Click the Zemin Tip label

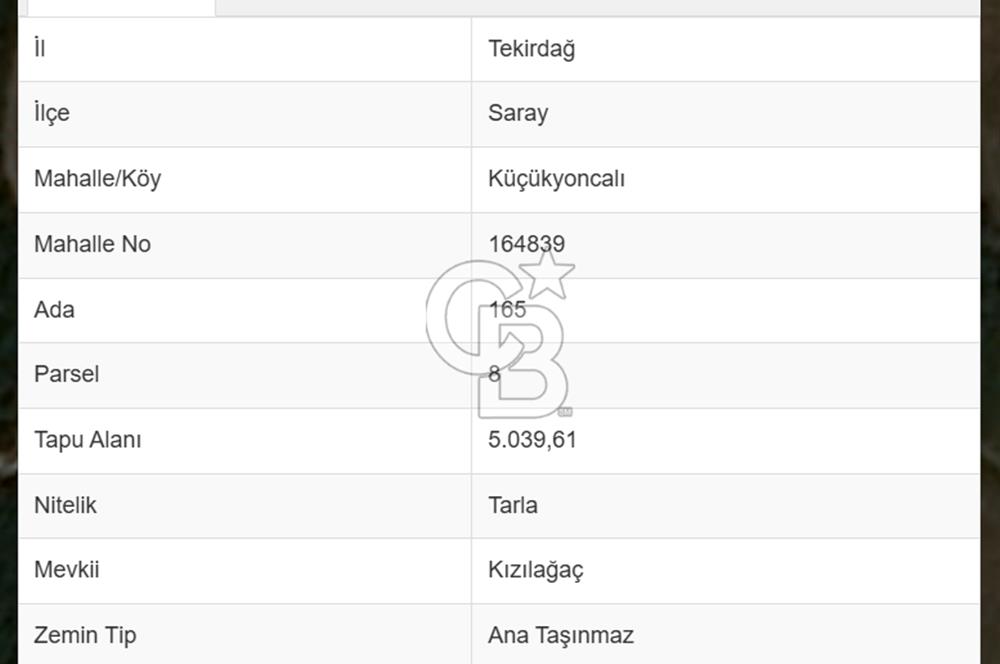click(x=85, y=635)
